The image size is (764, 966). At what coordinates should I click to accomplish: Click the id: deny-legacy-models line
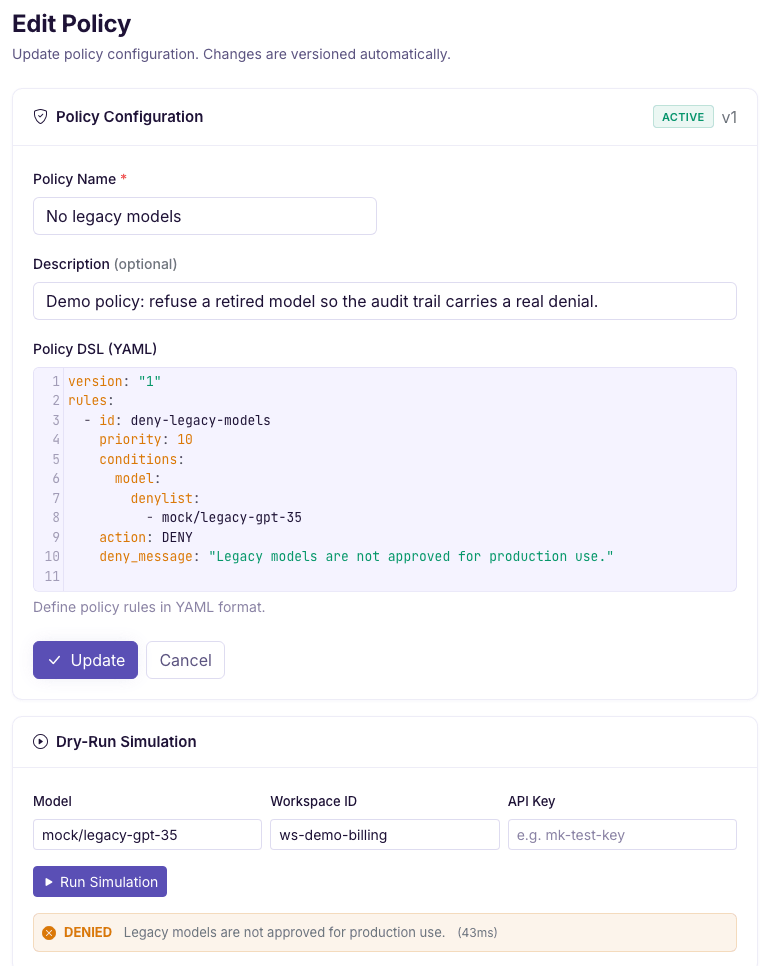point(177,420)
